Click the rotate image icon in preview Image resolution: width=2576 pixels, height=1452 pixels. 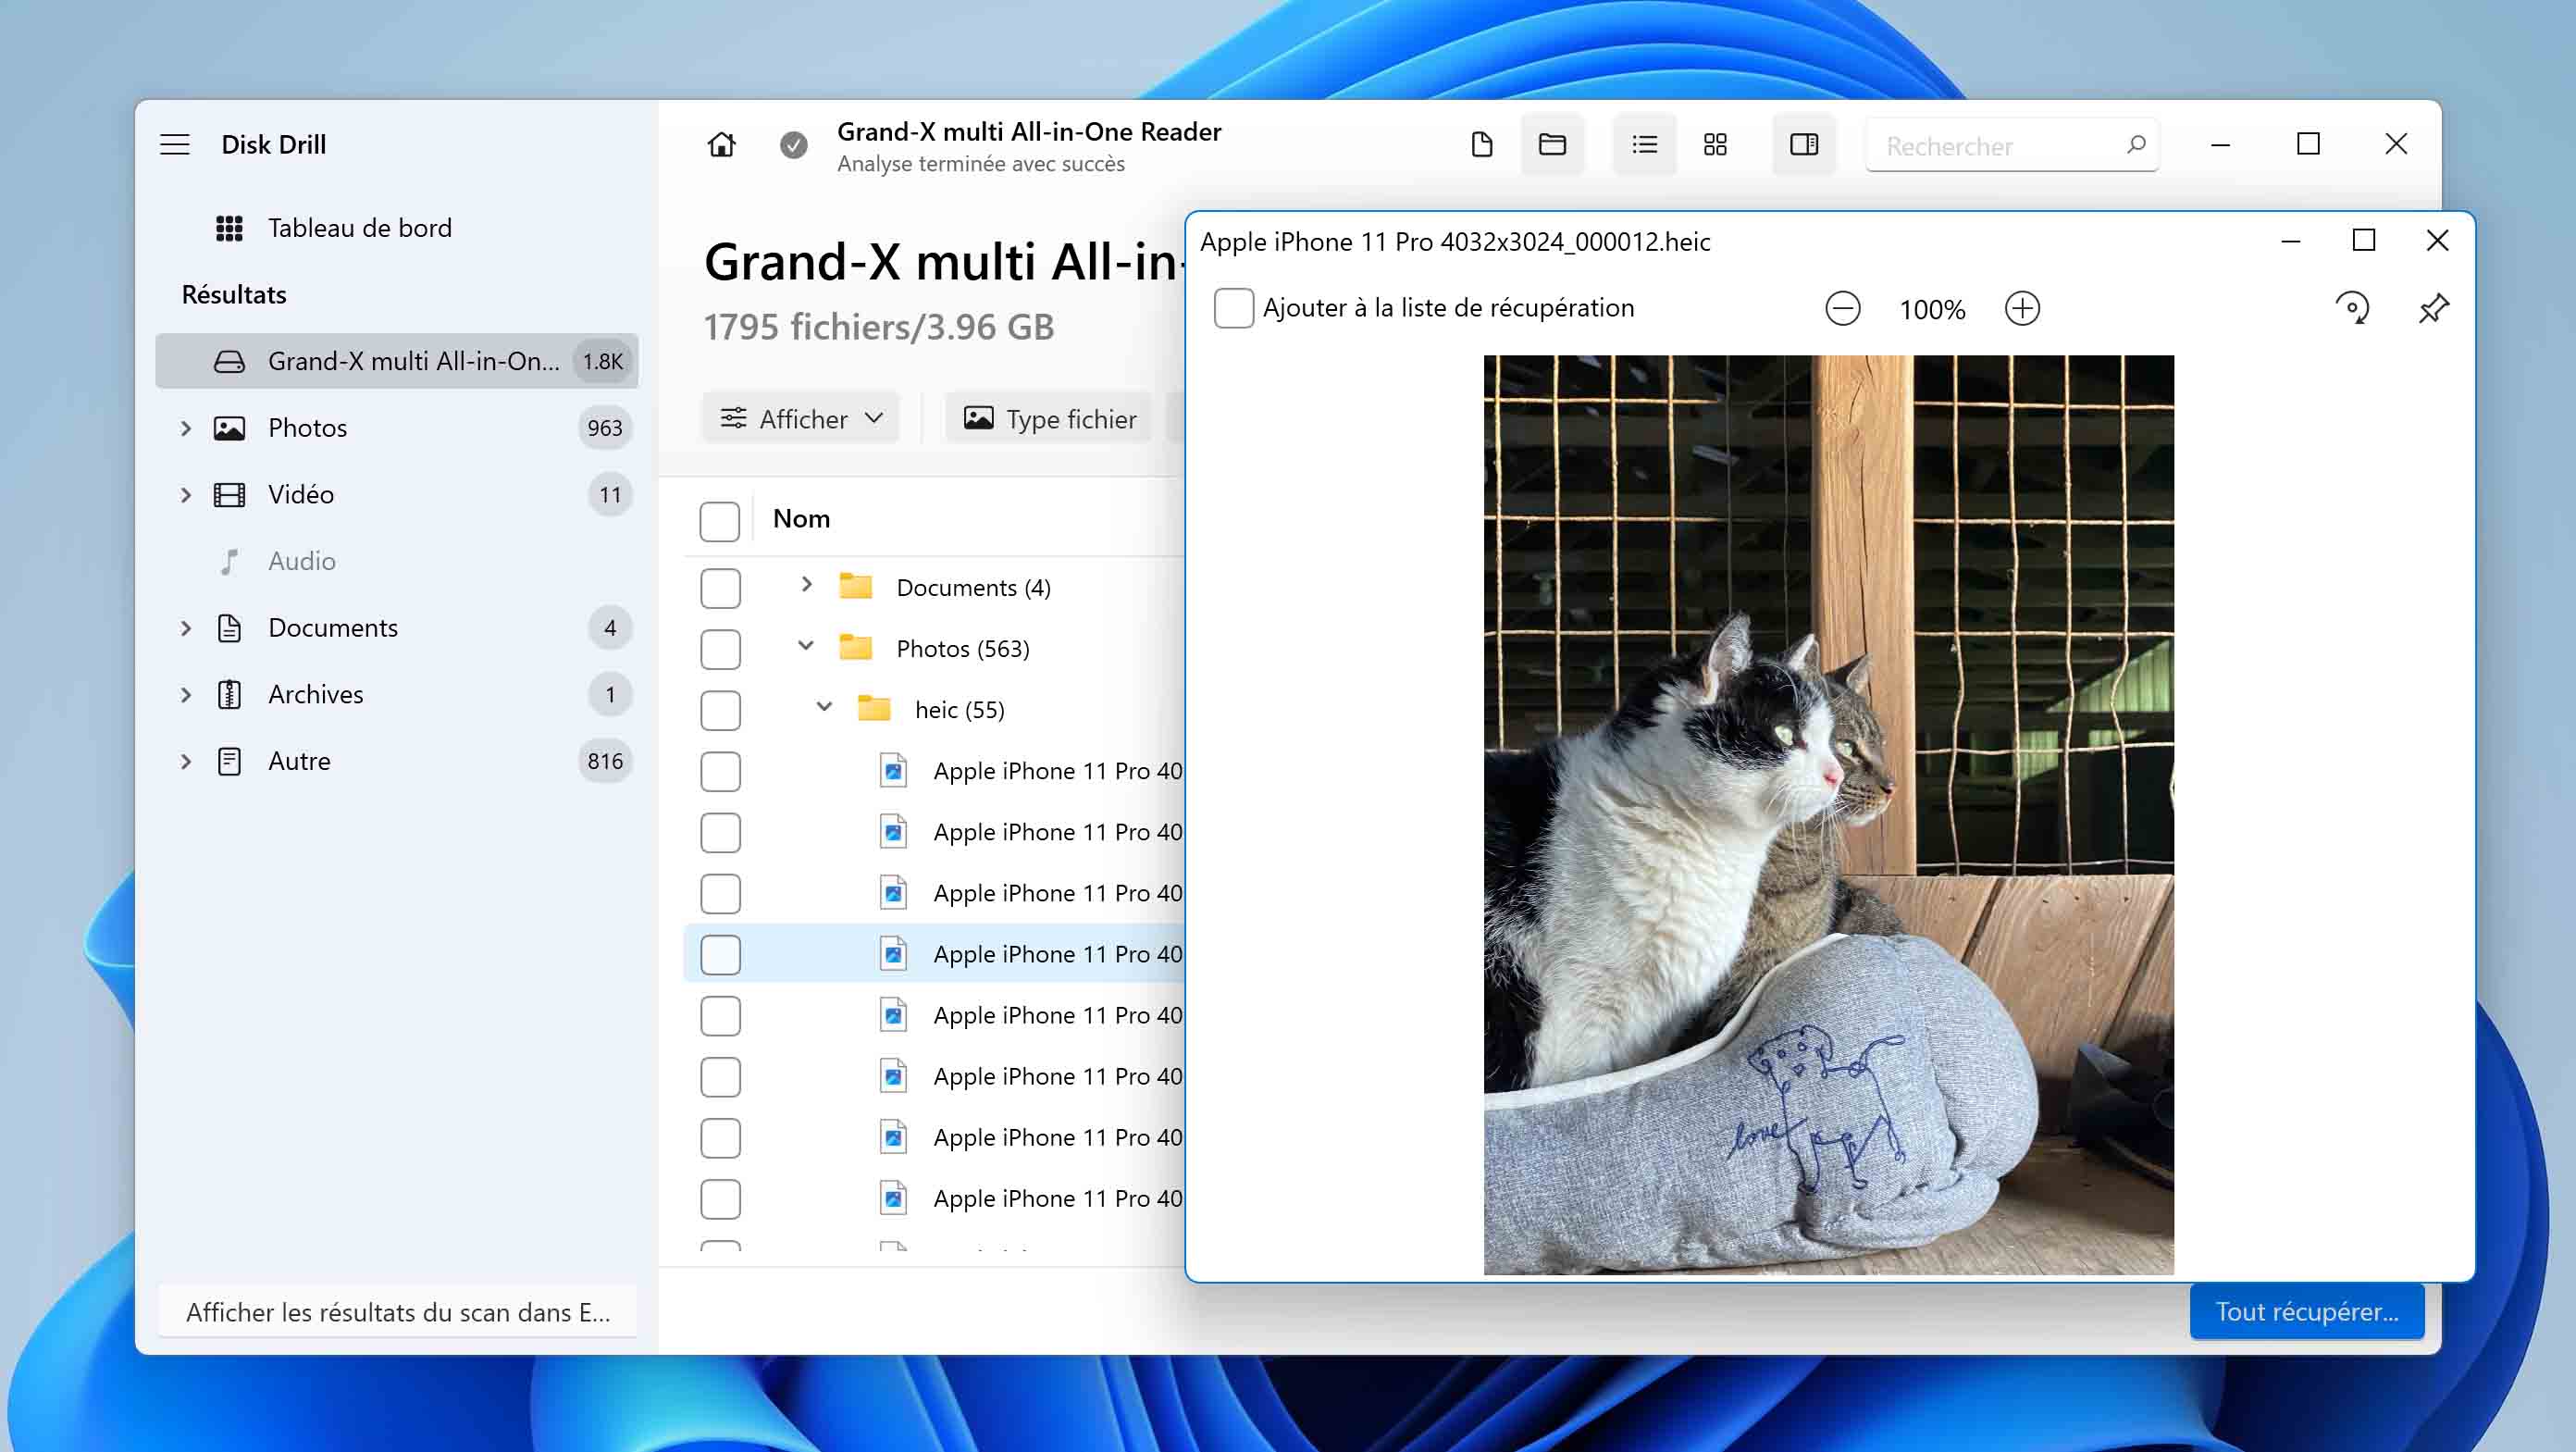tap(2349, 308)
